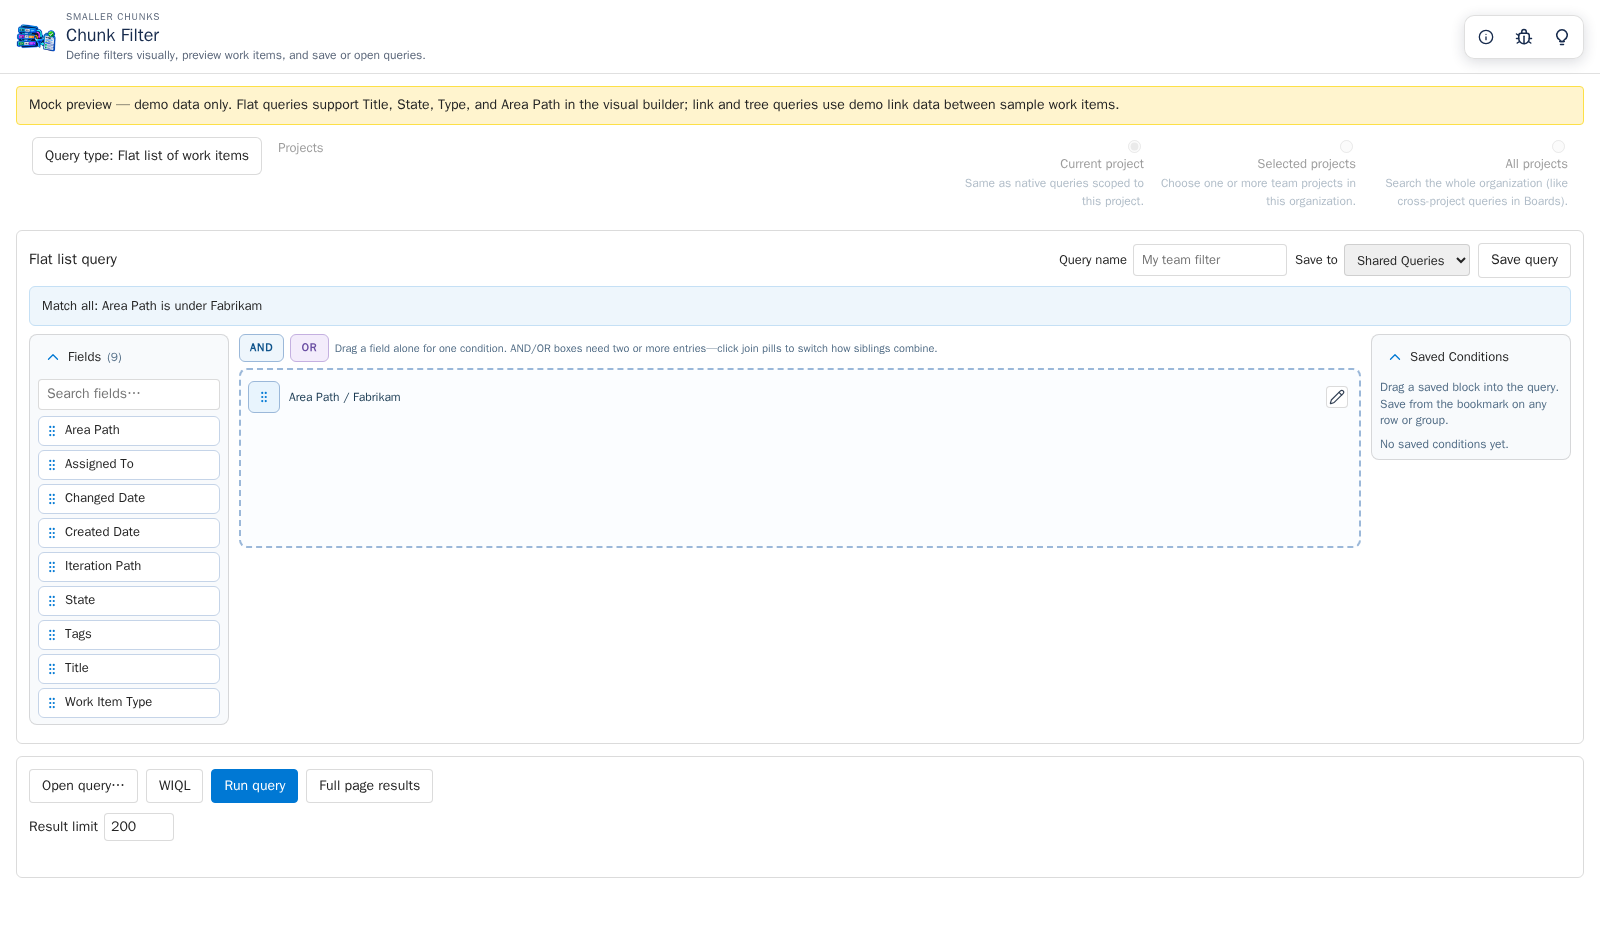Select the Selected projects radio button

coord(1346,146)
